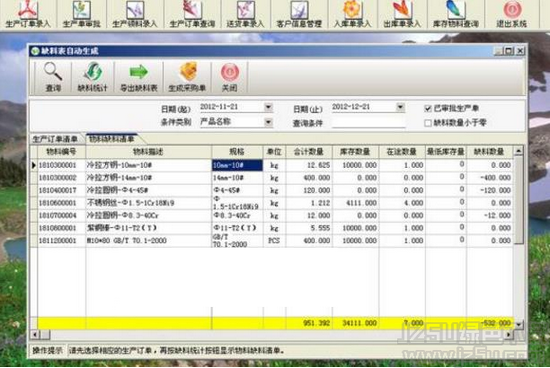Open 客户信息管理 toolbar icon
The height and width of the screenshot is (368, 550).
click(x=299, y=14)
